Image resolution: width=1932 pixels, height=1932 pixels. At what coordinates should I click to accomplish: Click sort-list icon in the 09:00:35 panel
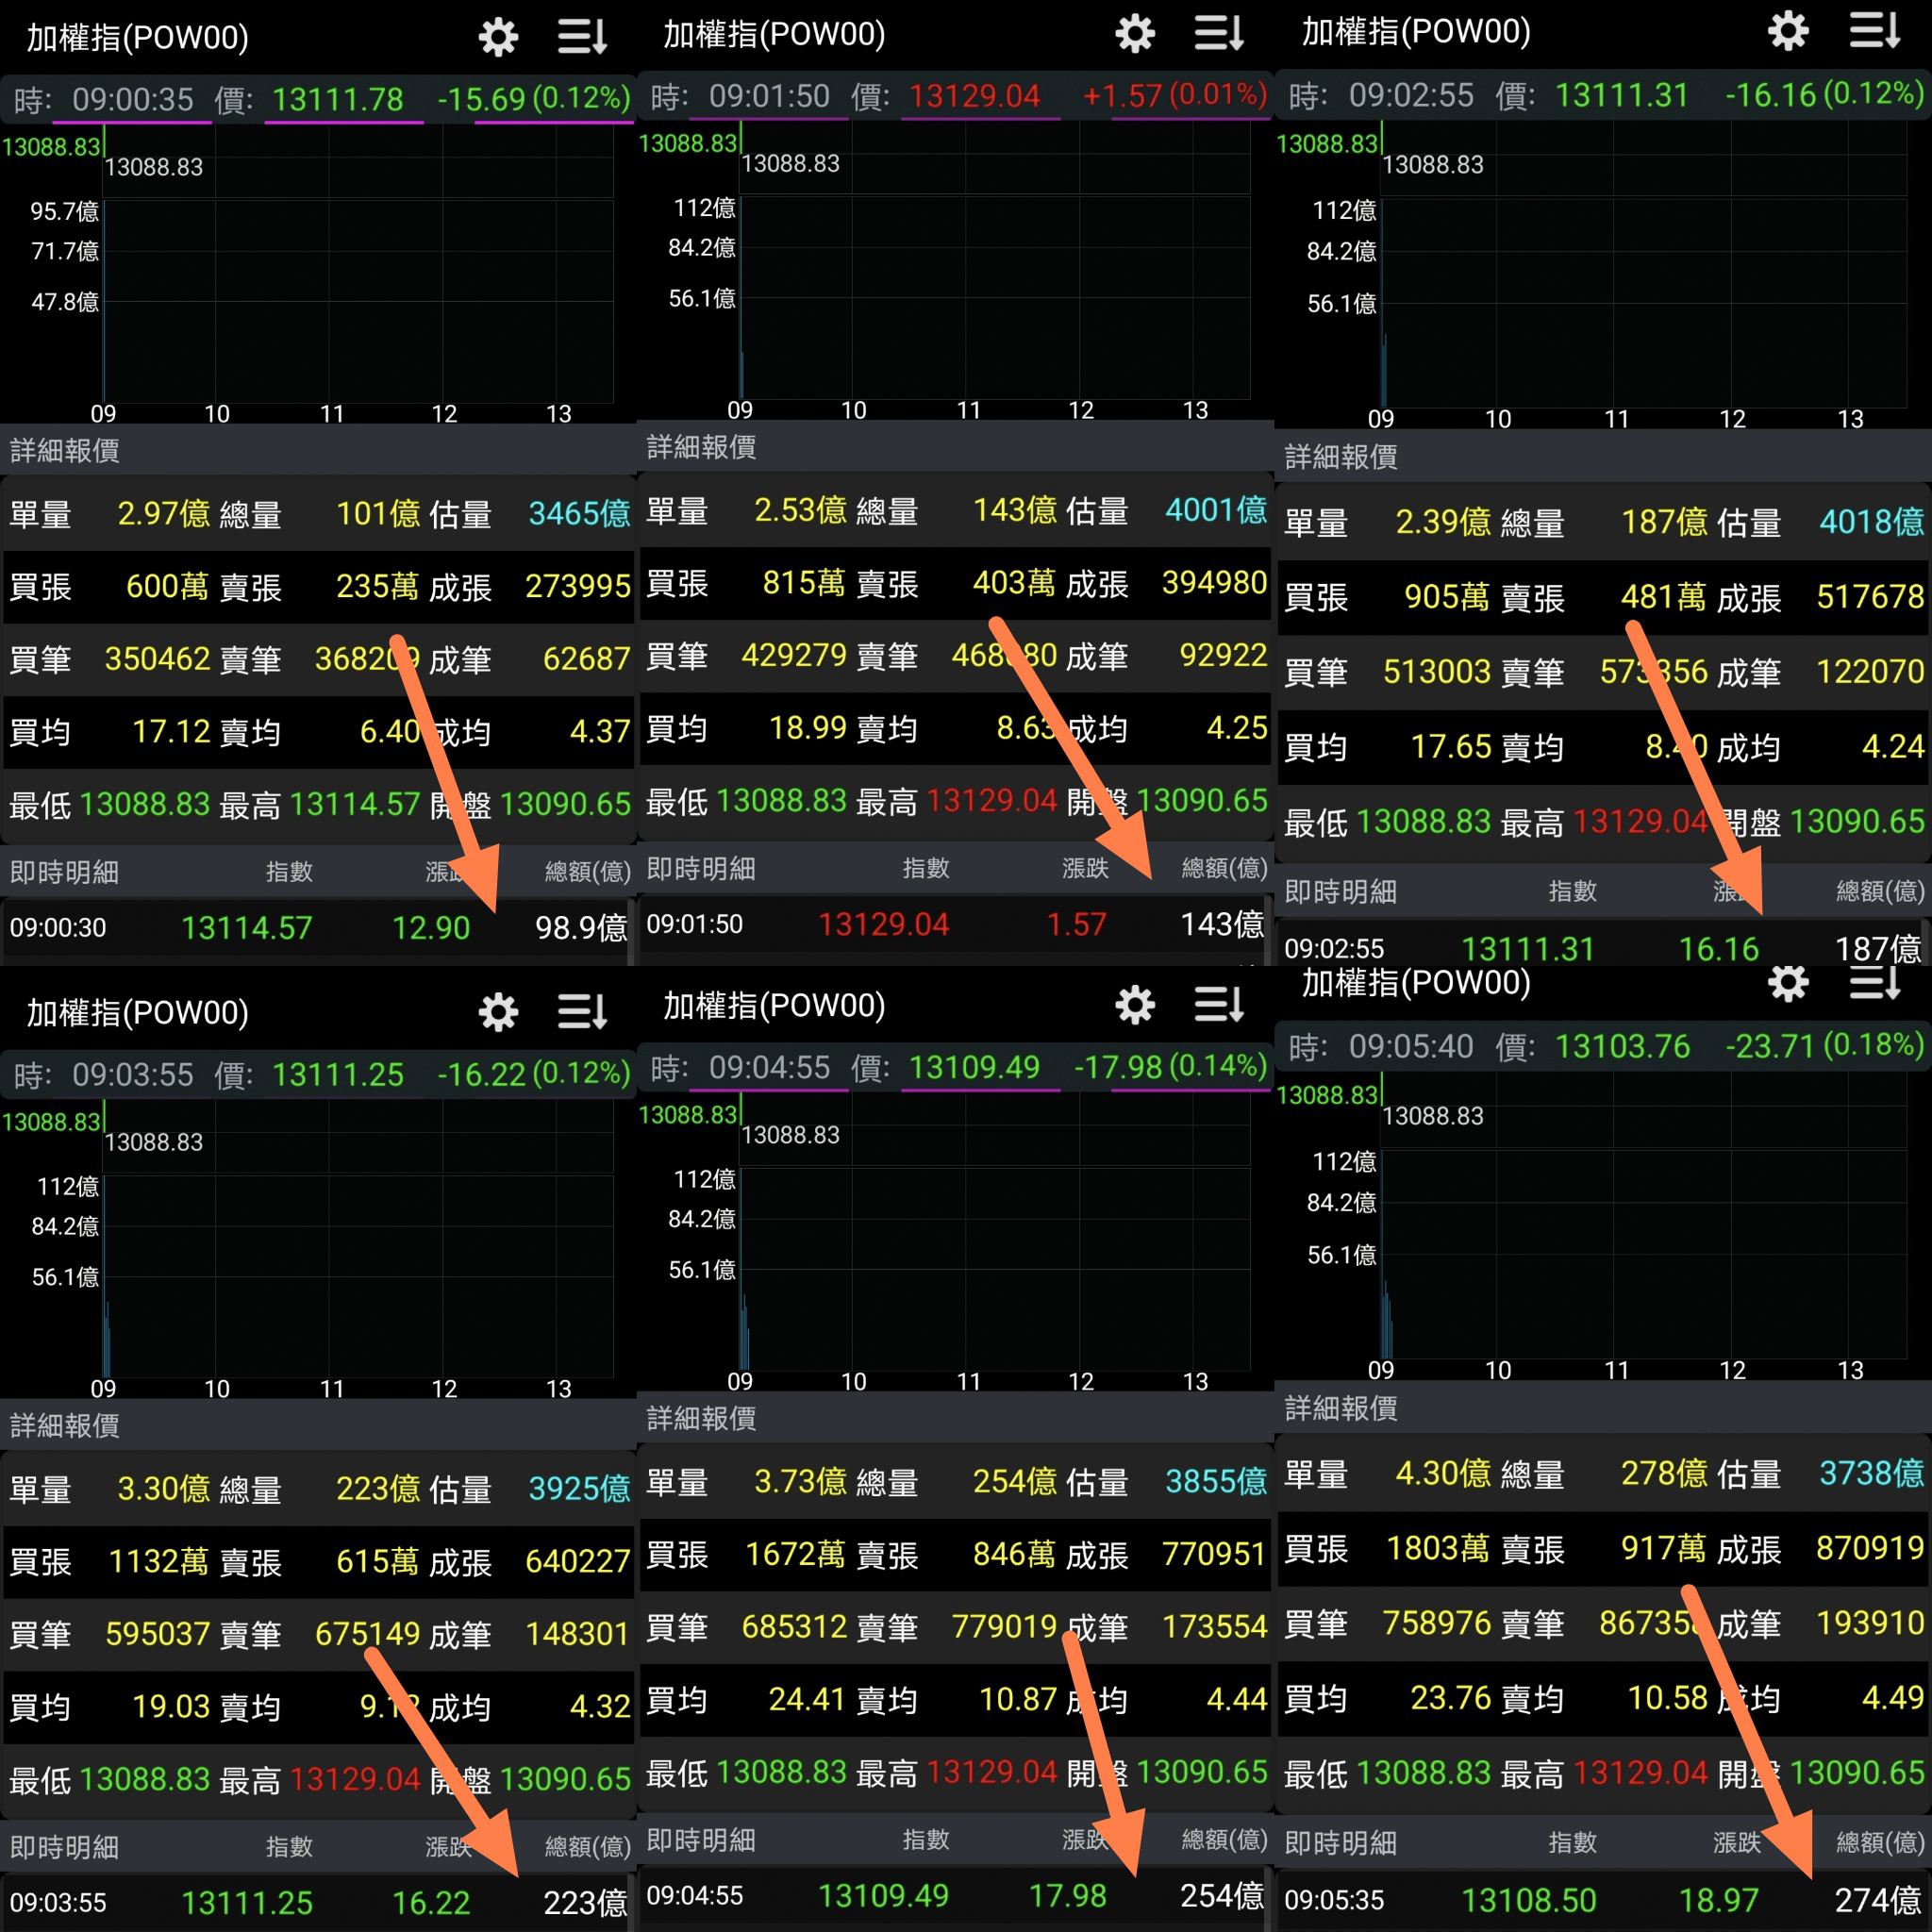click(x=582, y=38)
